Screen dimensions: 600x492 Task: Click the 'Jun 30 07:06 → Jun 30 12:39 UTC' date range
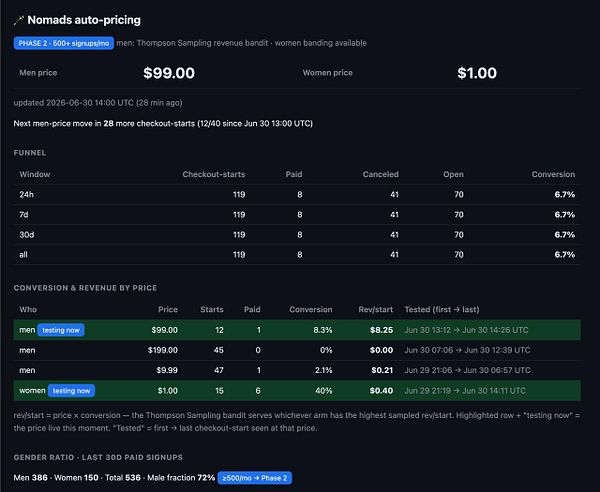(x=467, y=350)
